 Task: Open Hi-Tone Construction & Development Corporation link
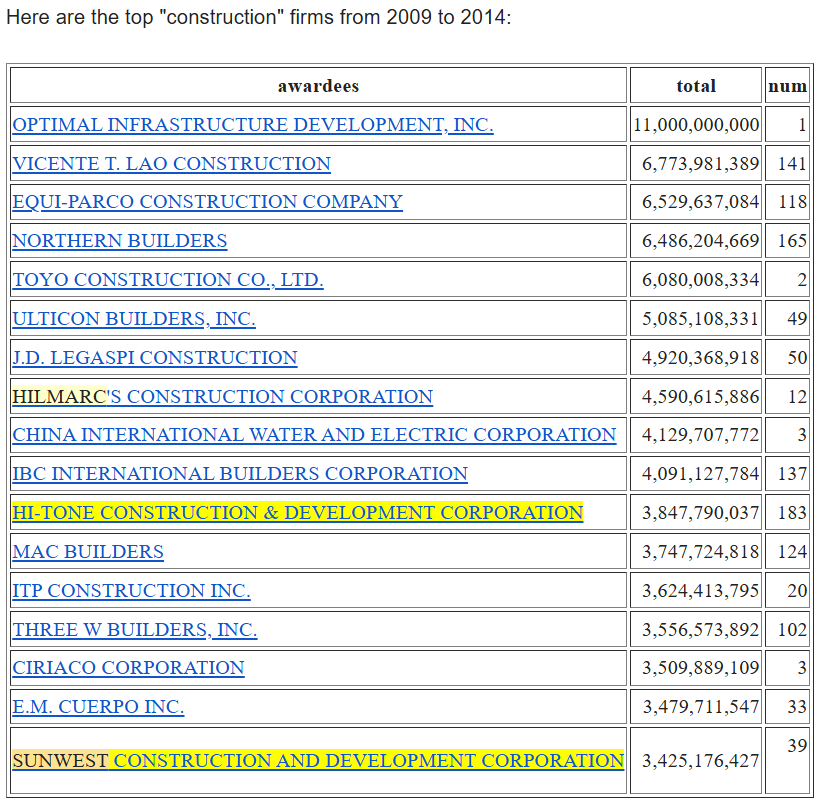298,513
